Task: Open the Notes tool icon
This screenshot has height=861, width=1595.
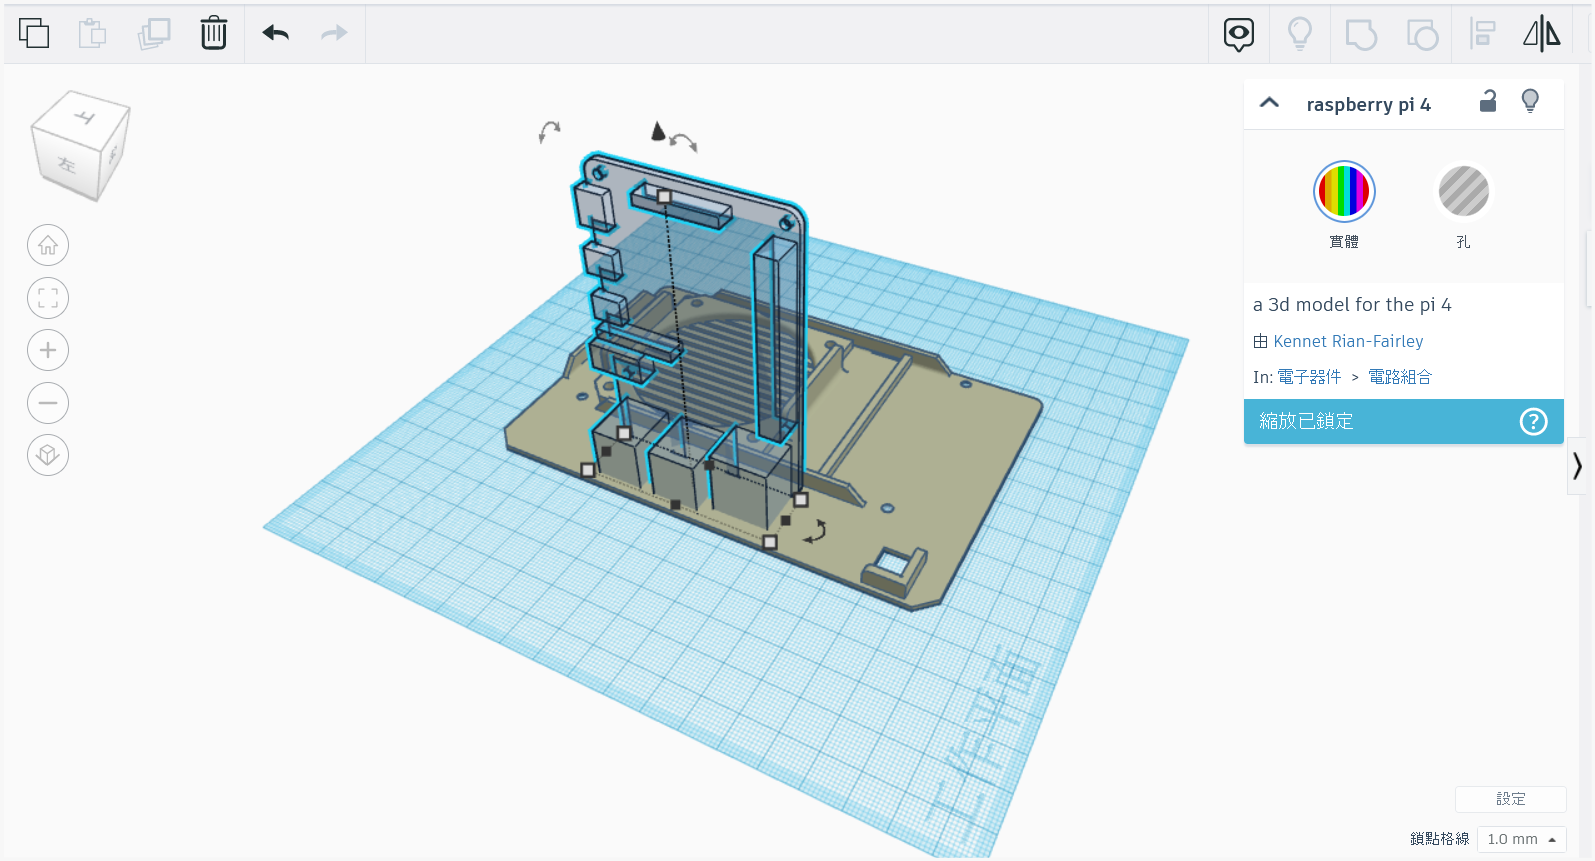Action: coord(1239,34)
